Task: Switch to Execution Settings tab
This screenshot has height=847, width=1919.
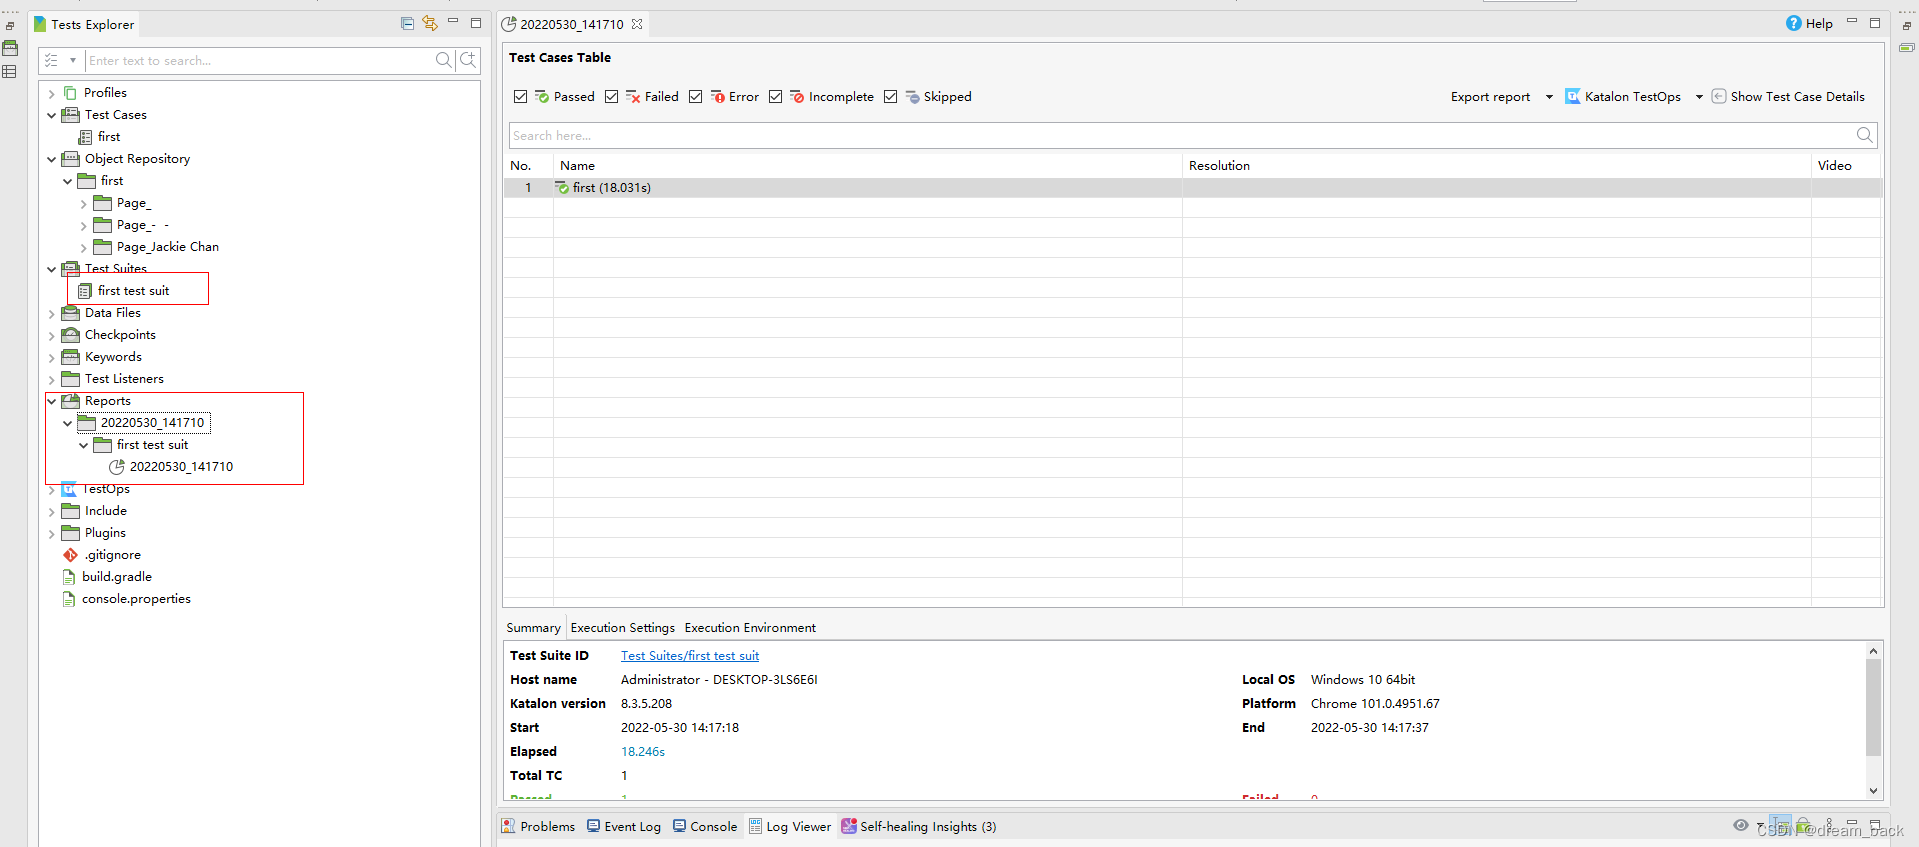Action: click(x=622, y=628)
